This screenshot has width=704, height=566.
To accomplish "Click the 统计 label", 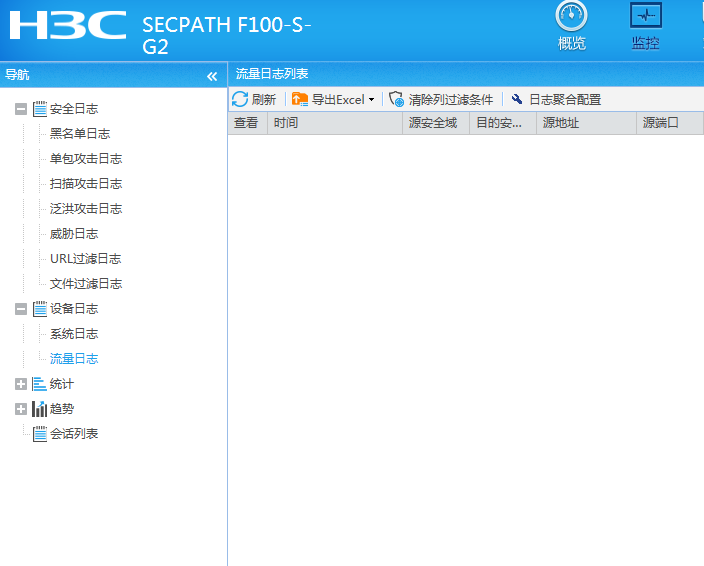I will [62, 384].
